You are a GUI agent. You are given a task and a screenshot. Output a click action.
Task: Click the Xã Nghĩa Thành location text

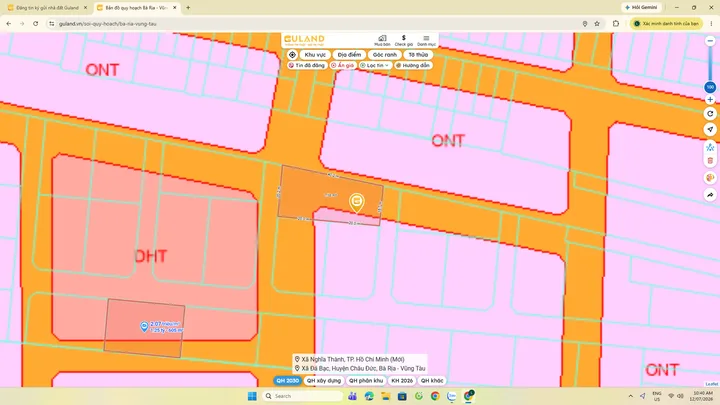tap(353, 360)
